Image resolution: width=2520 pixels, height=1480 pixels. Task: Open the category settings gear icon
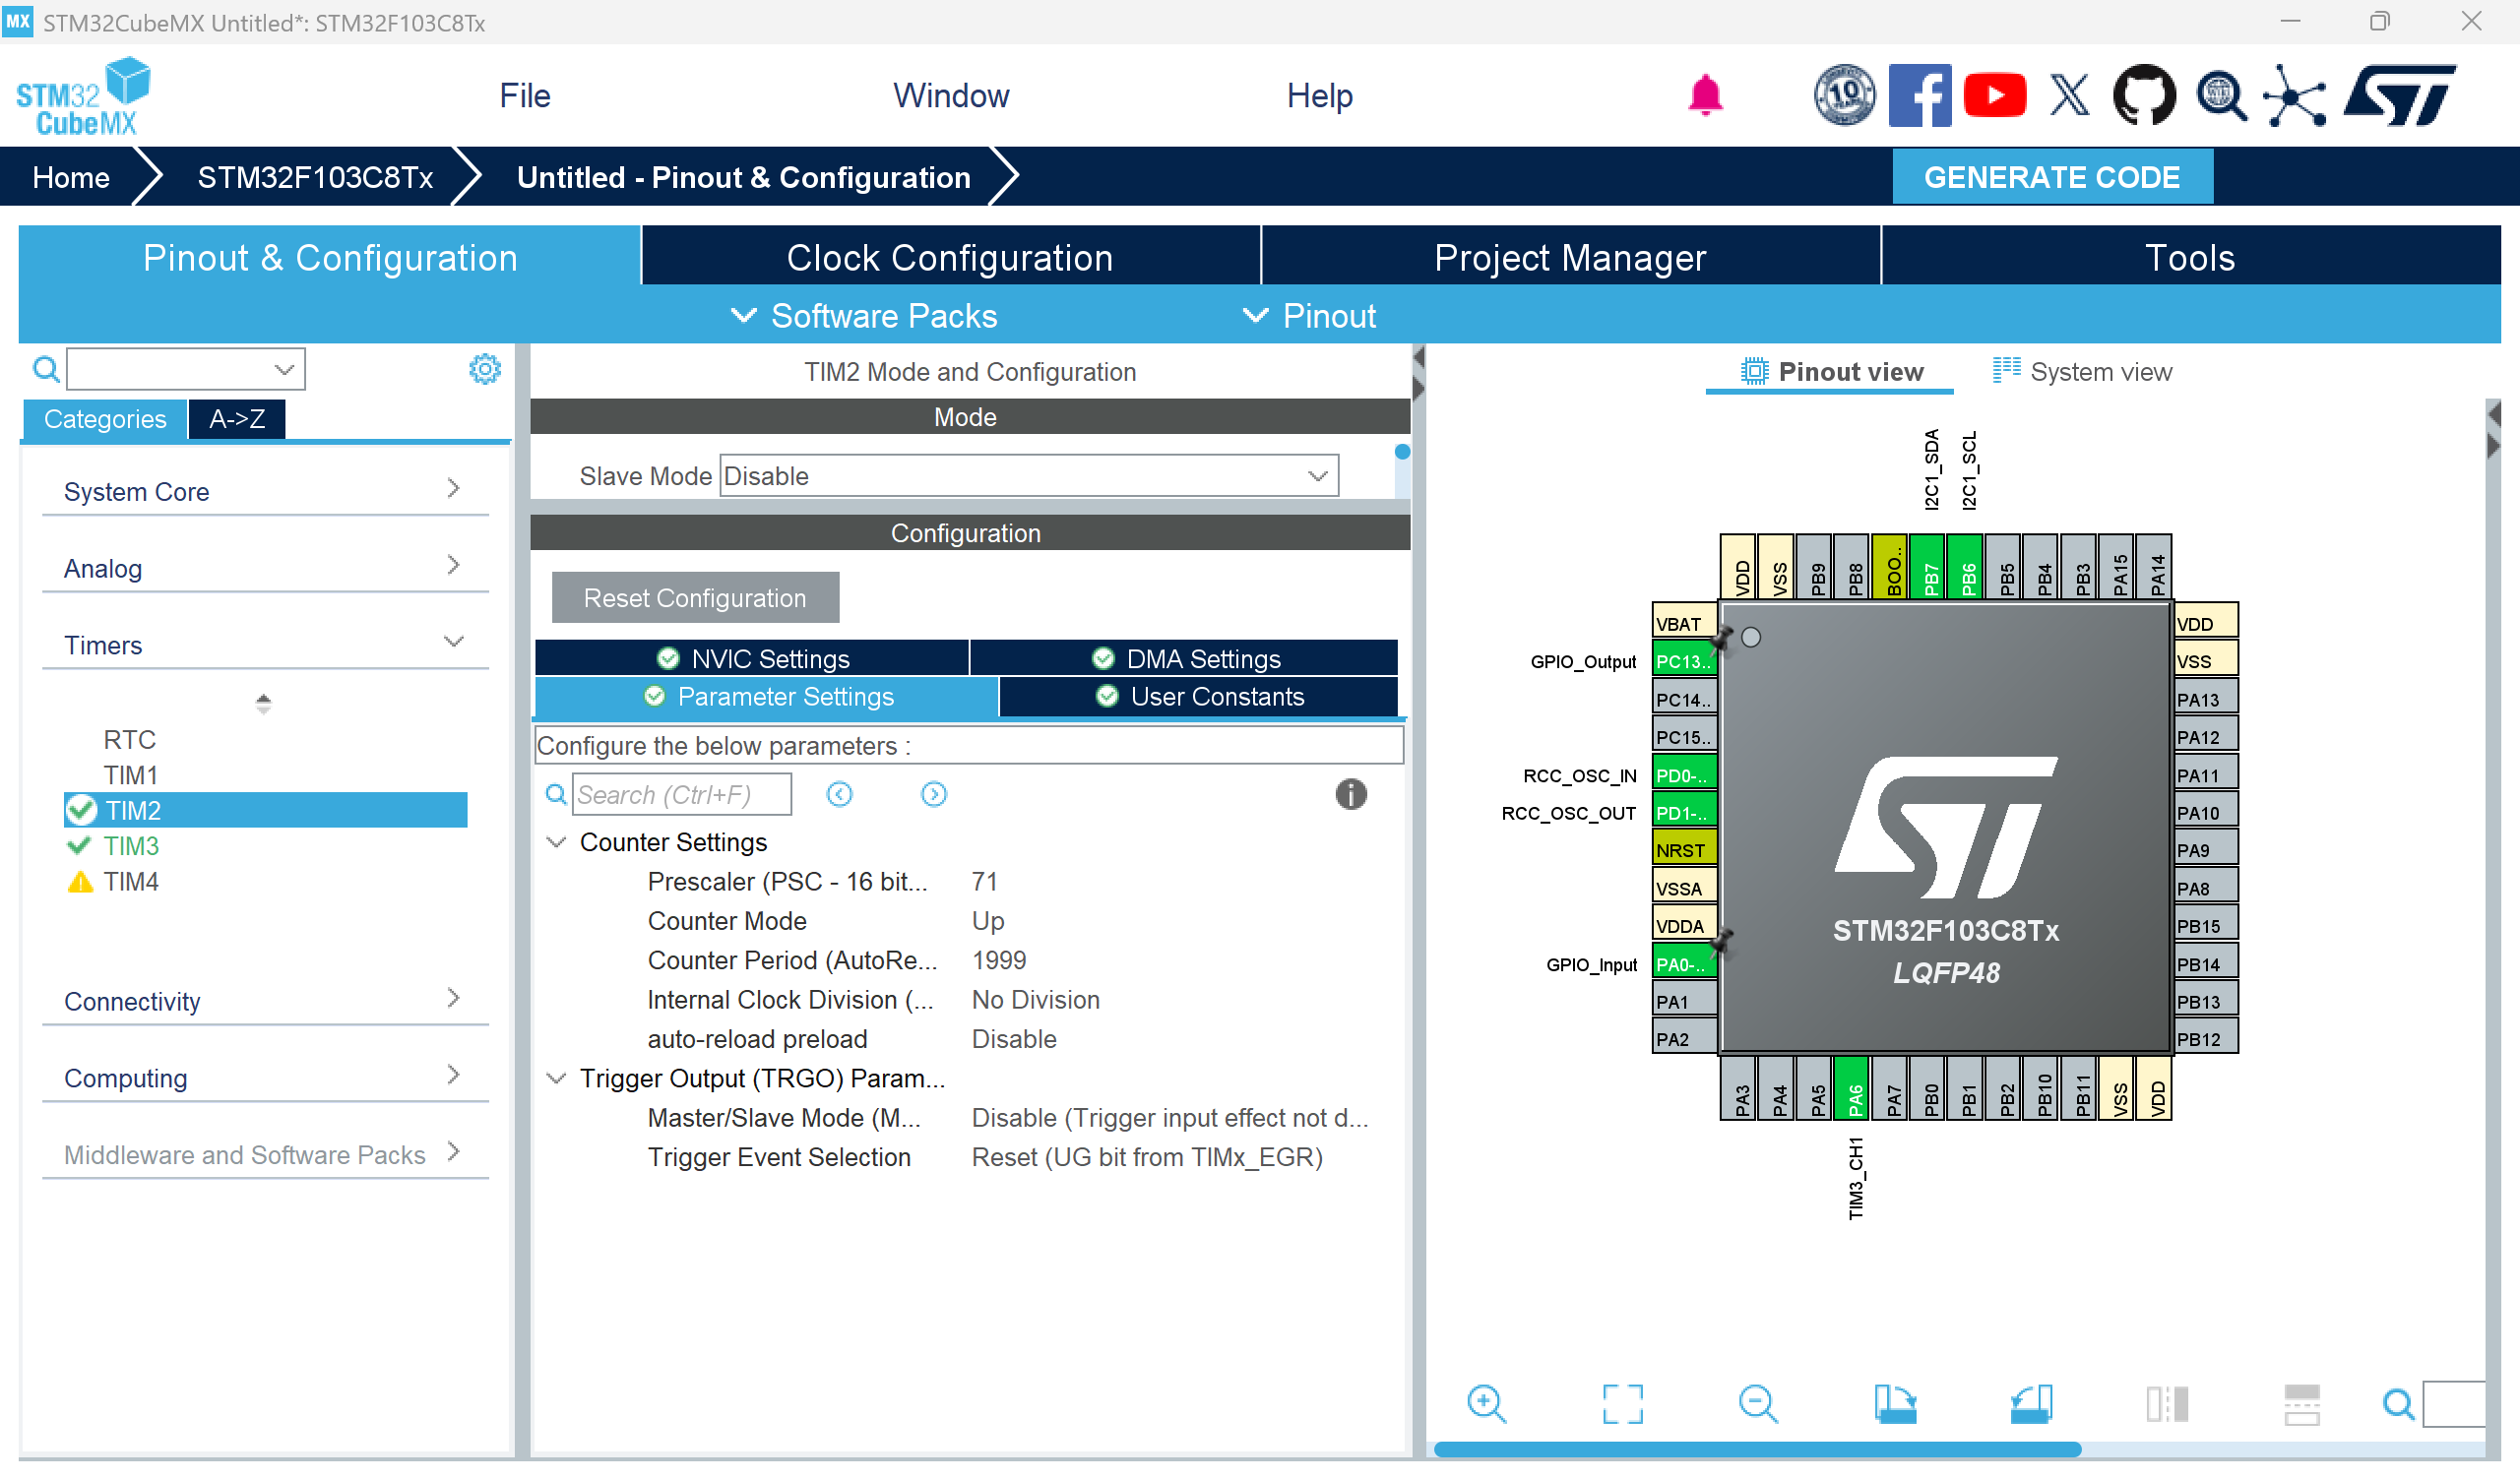click(485, 369)
